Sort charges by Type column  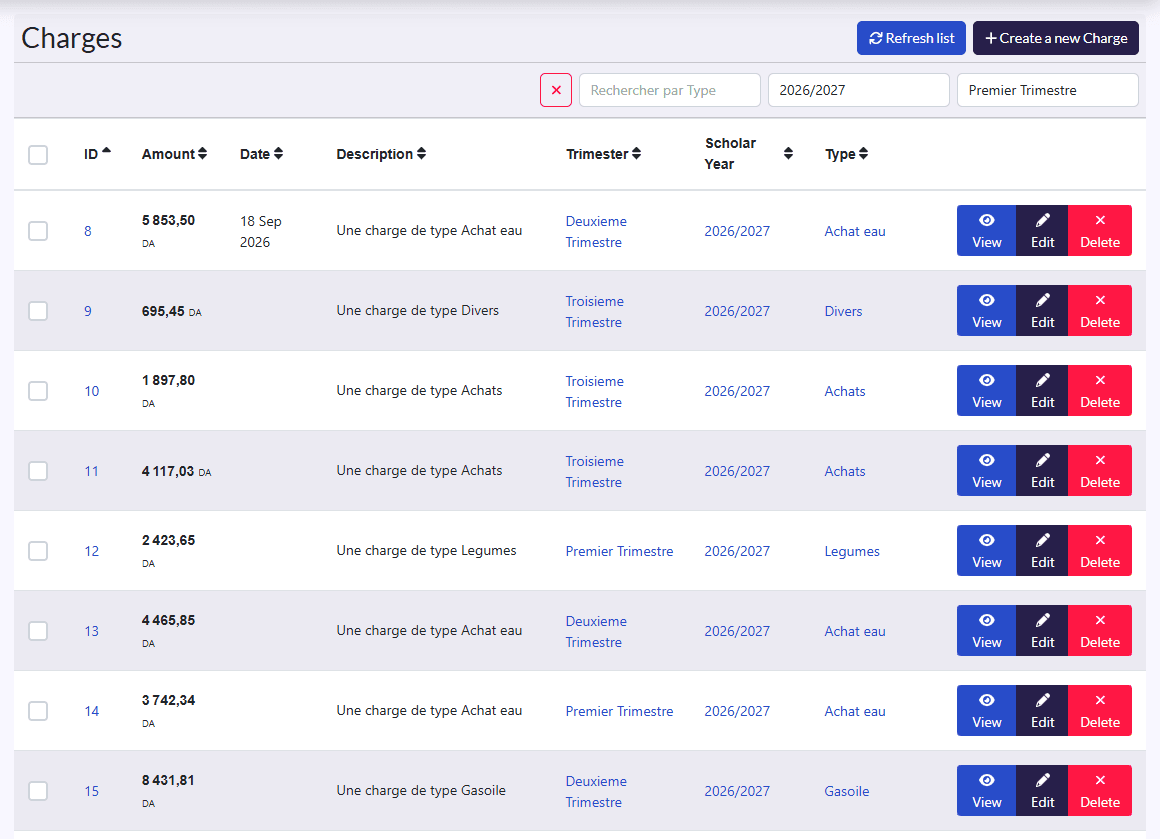(x=846, y=154)
